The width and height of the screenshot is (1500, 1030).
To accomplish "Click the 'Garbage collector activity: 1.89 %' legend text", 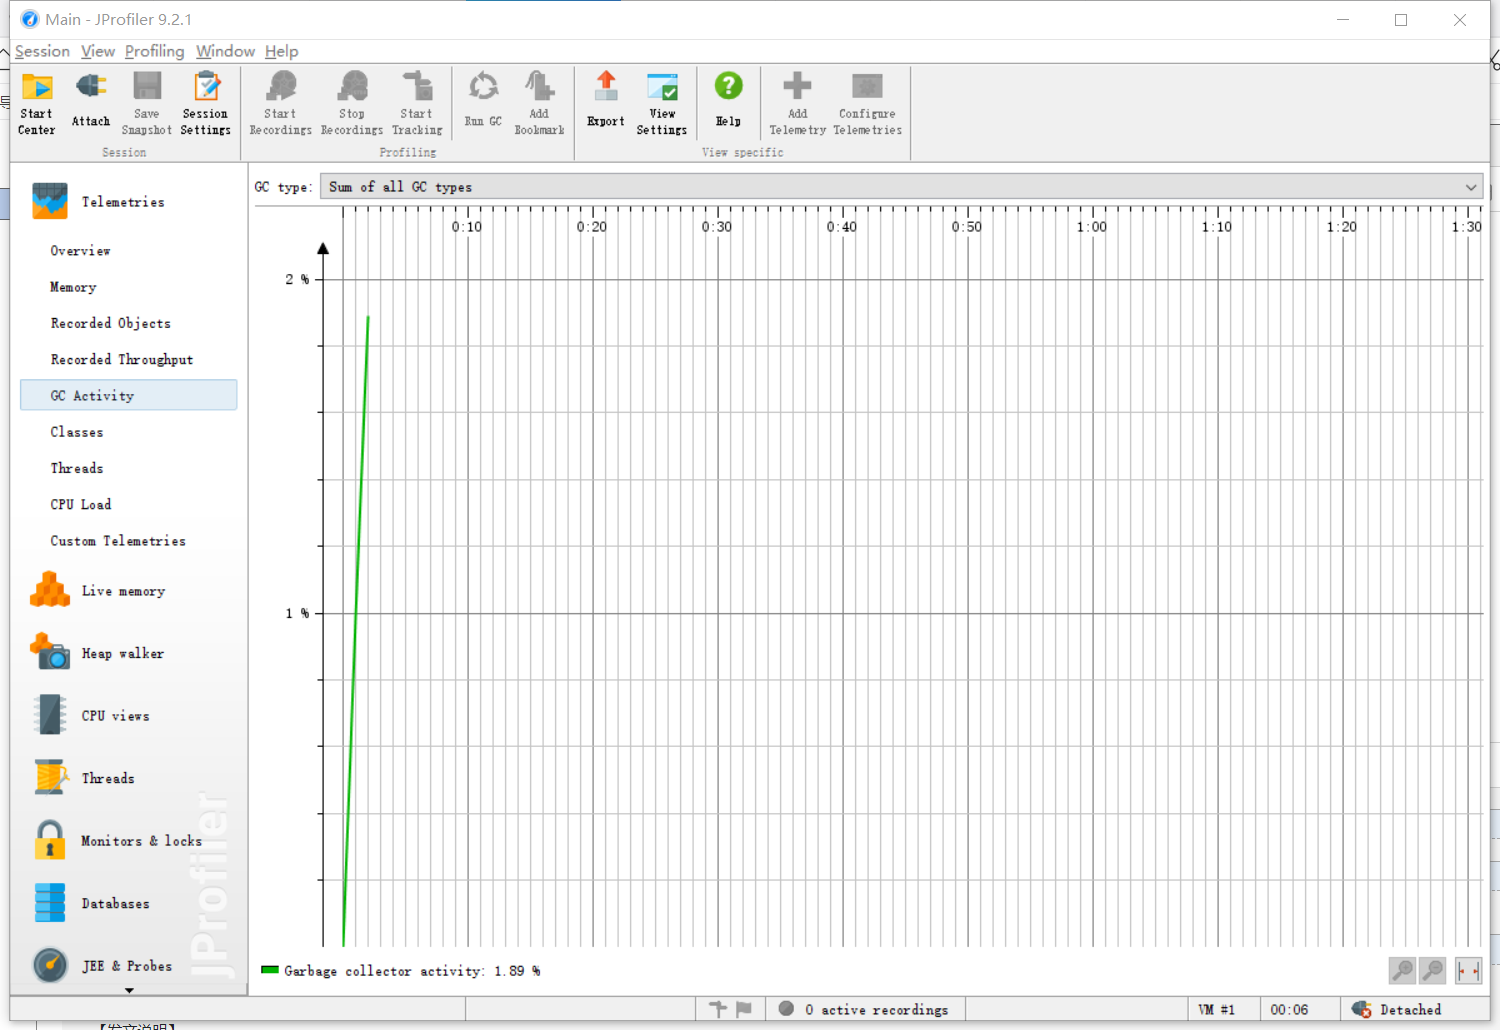I will (x=412, y=971).
